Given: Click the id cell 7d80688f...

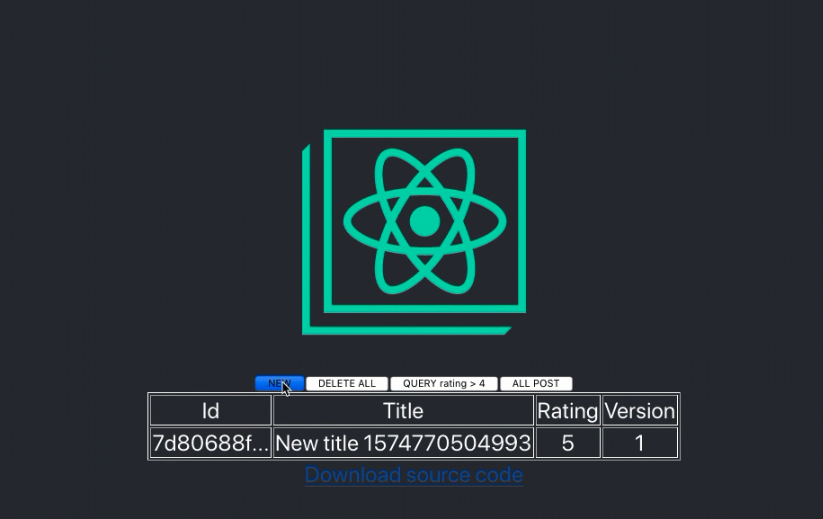Looking at the screenshot, I should (210, 443).
